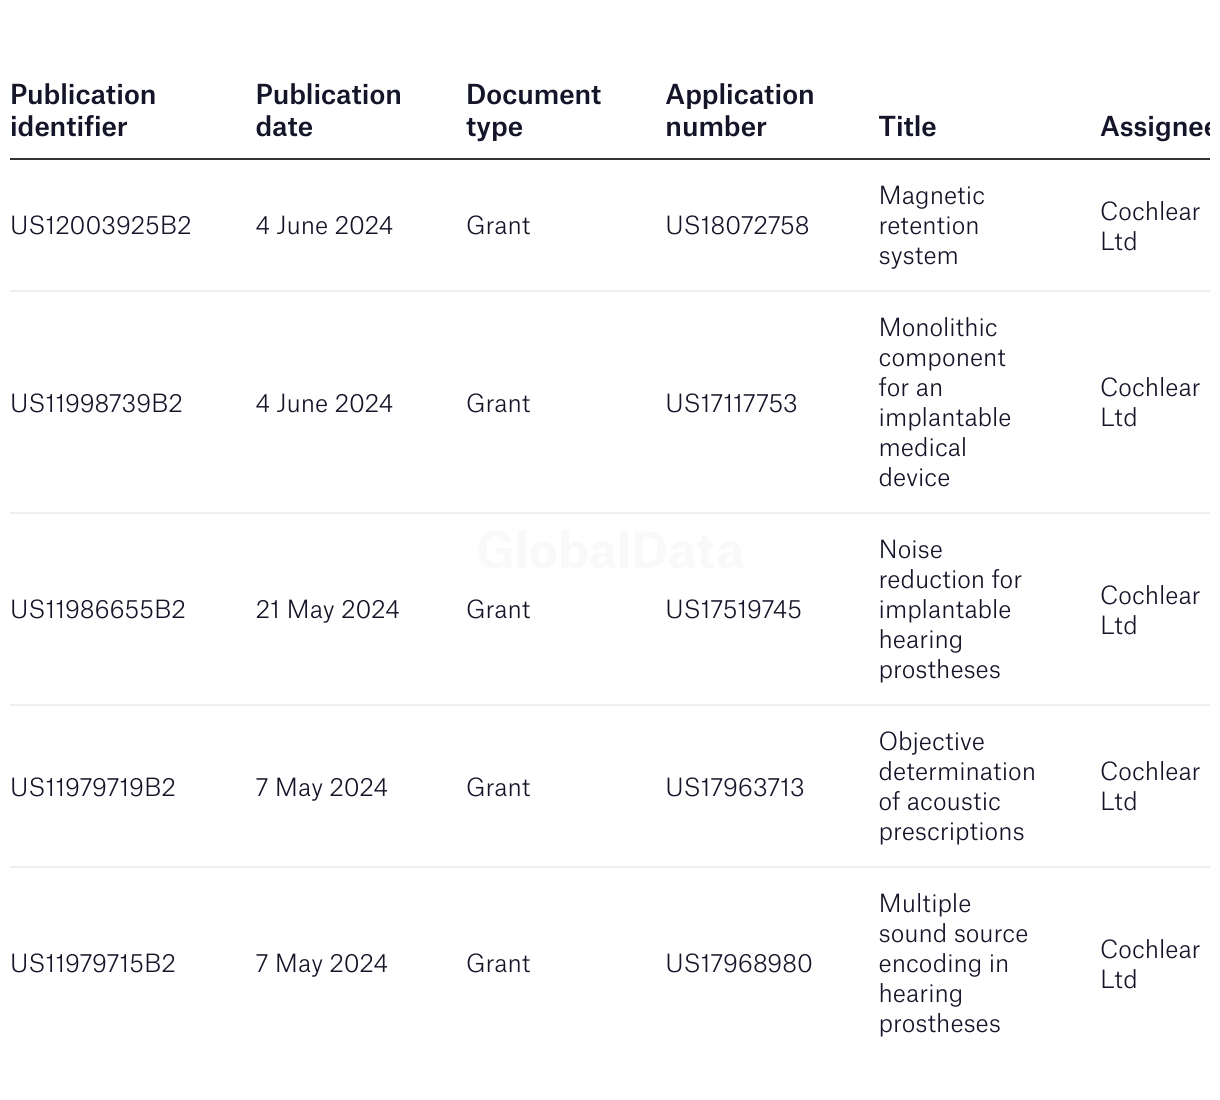
Task: Open patent US11979719B2
Action: tap(93, 788)
